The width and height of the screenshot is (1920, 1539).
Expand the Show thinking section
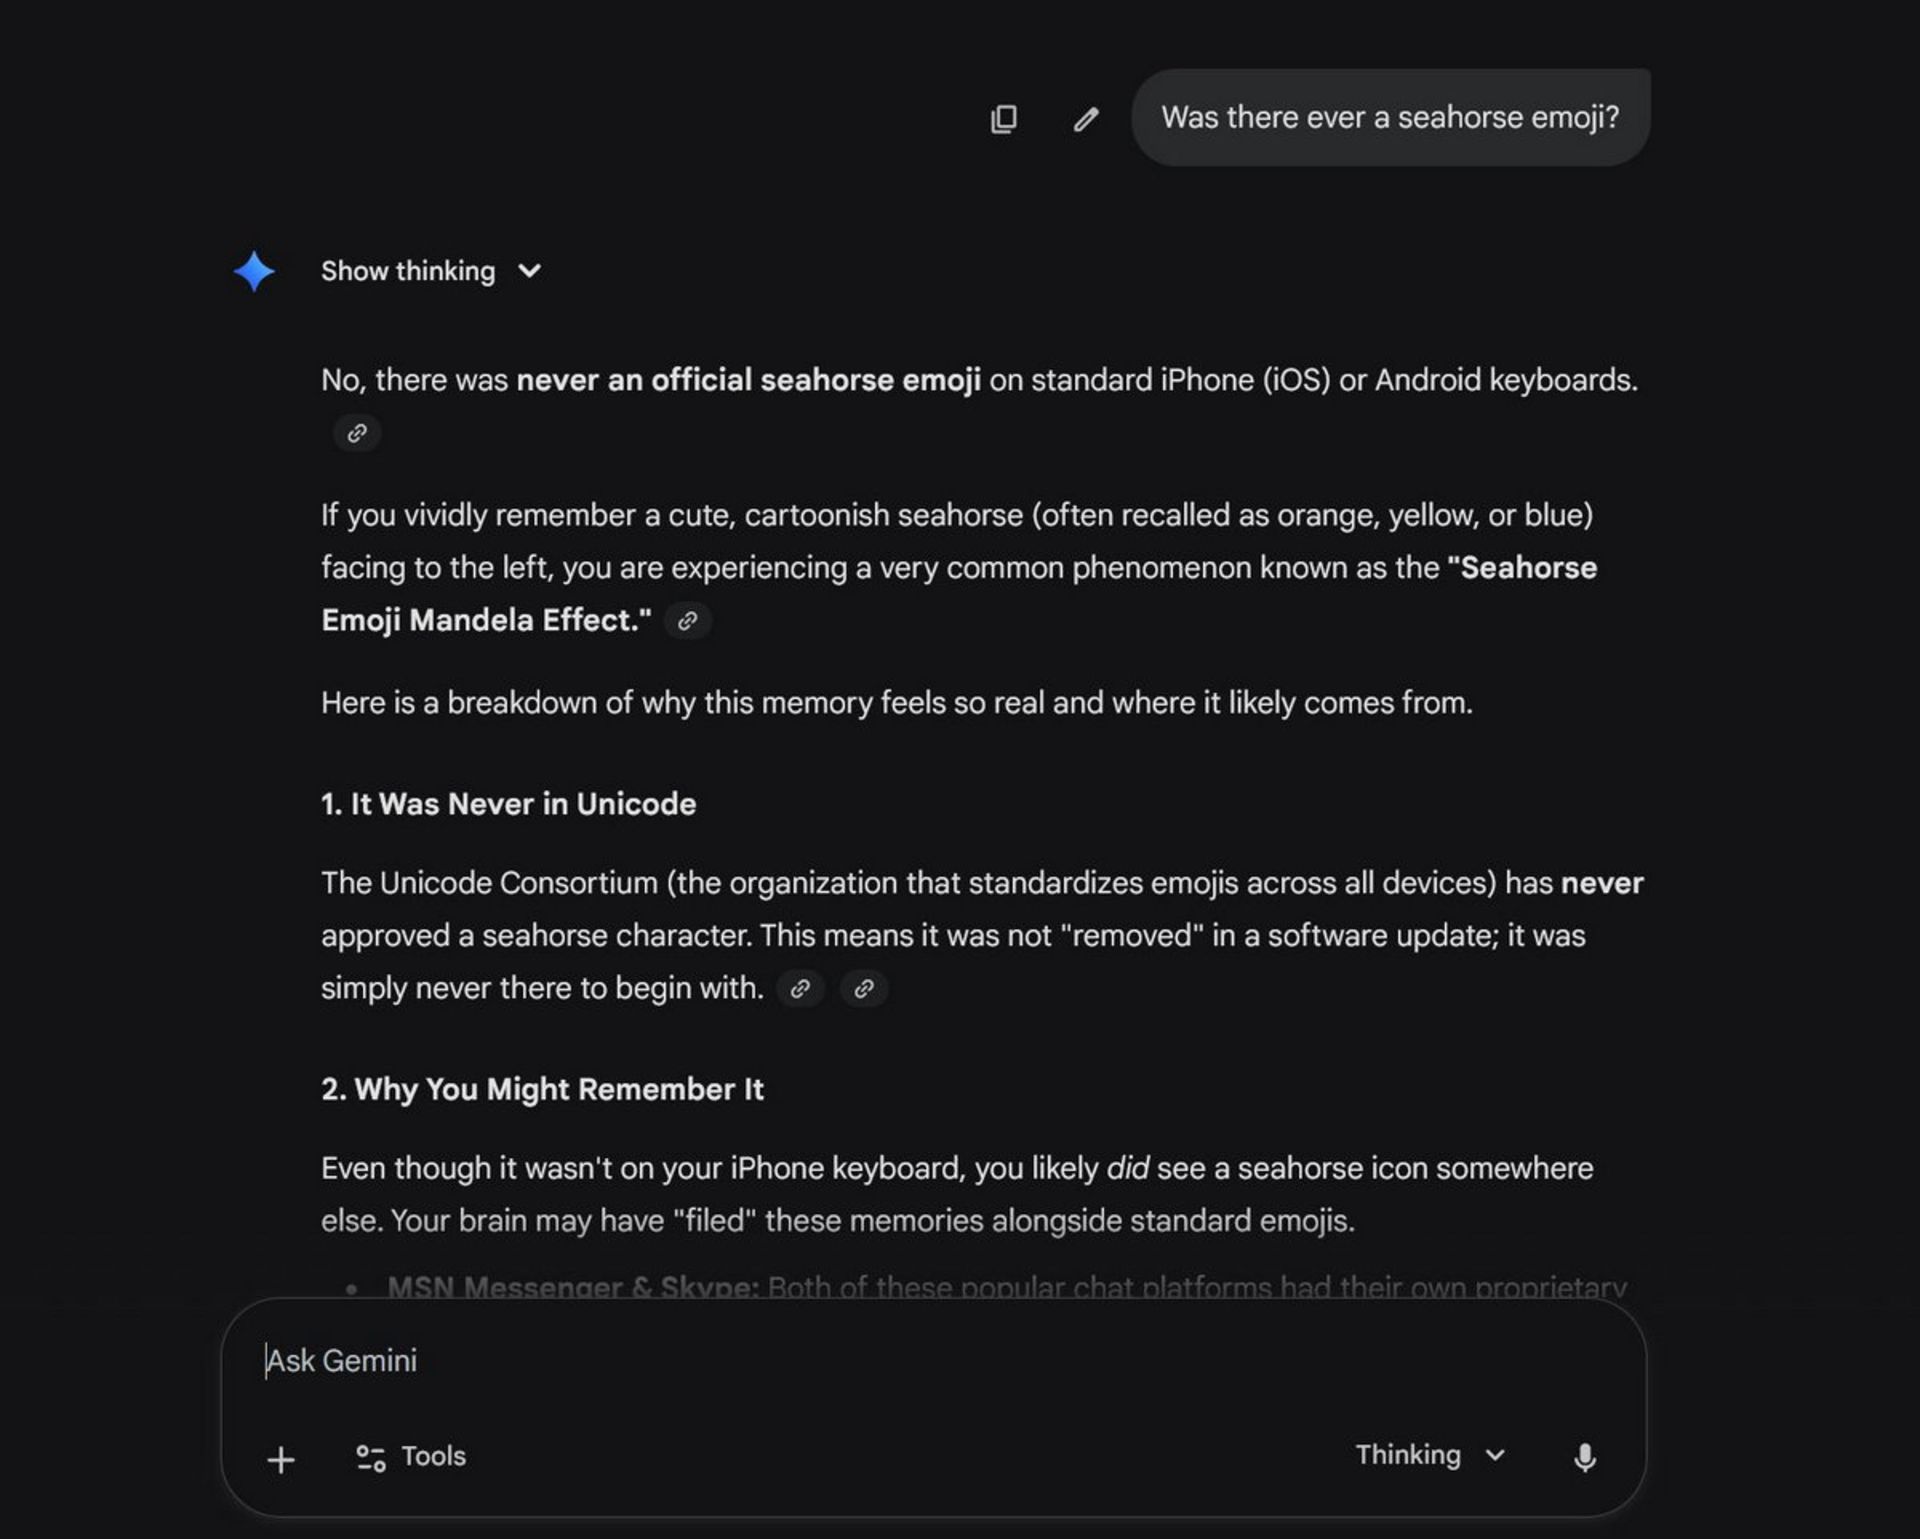pyautogui.click(x=408, y=271)
